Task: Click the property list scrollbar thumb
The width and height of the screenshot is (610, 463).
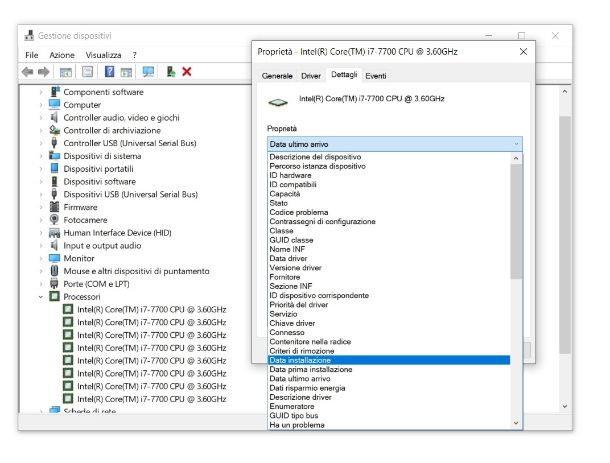Action: coord(516,221)
